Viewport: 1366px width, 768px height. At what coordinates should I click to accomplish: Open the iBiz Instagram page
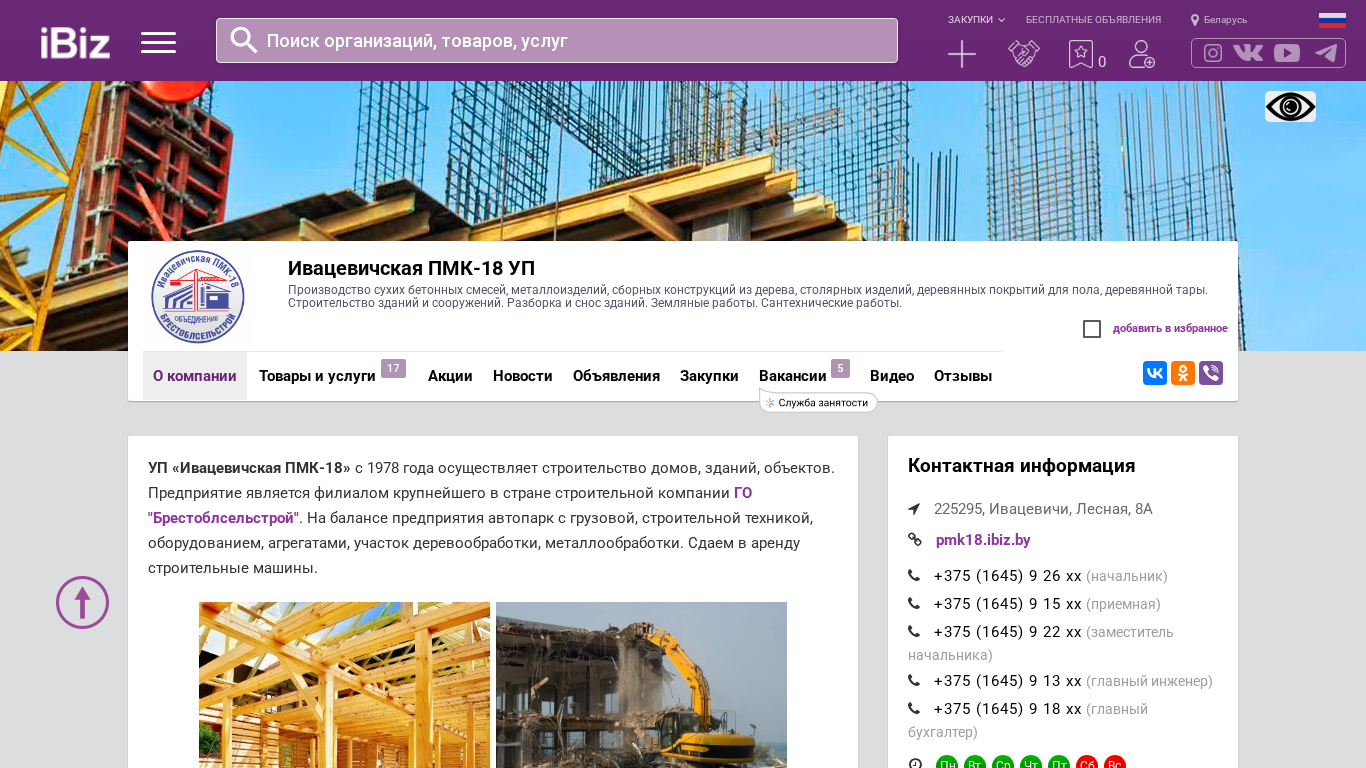coord(1213,53)
